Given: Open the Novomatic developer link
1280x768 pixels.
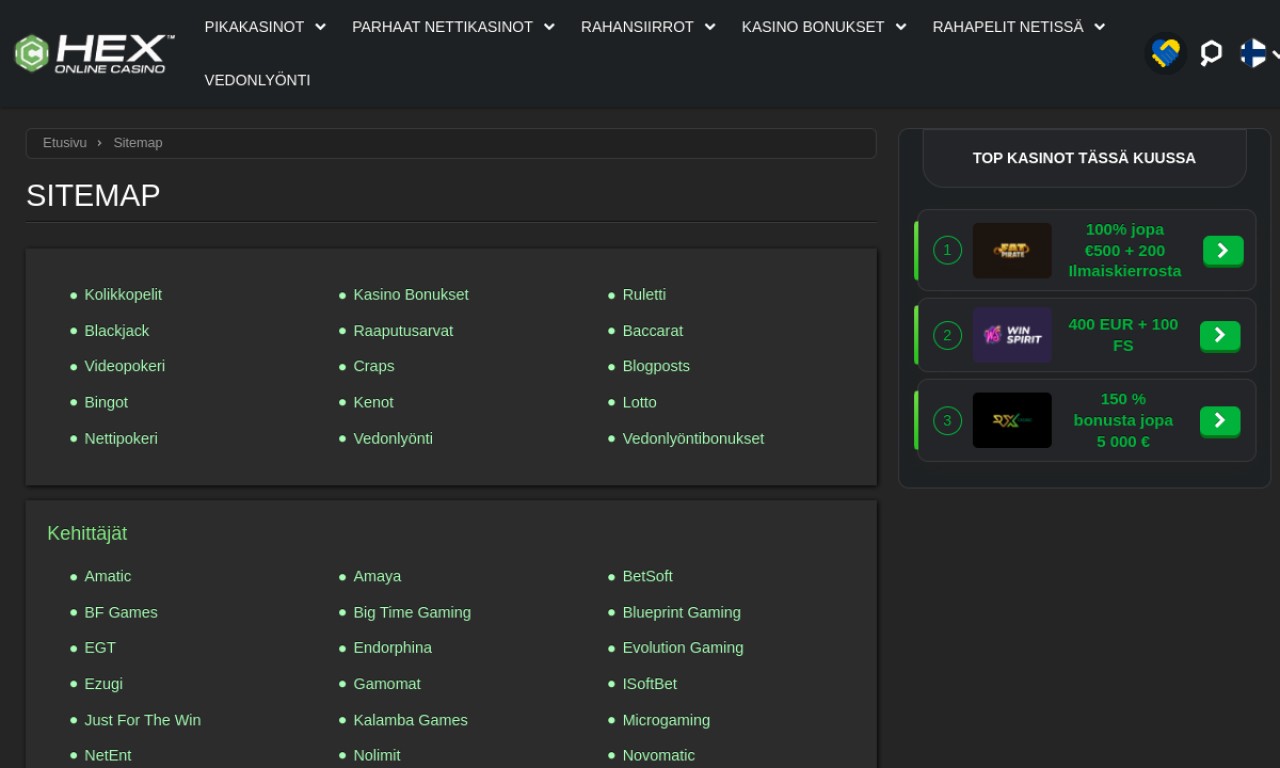Looking at the screenshot, I should click(659, 755).
